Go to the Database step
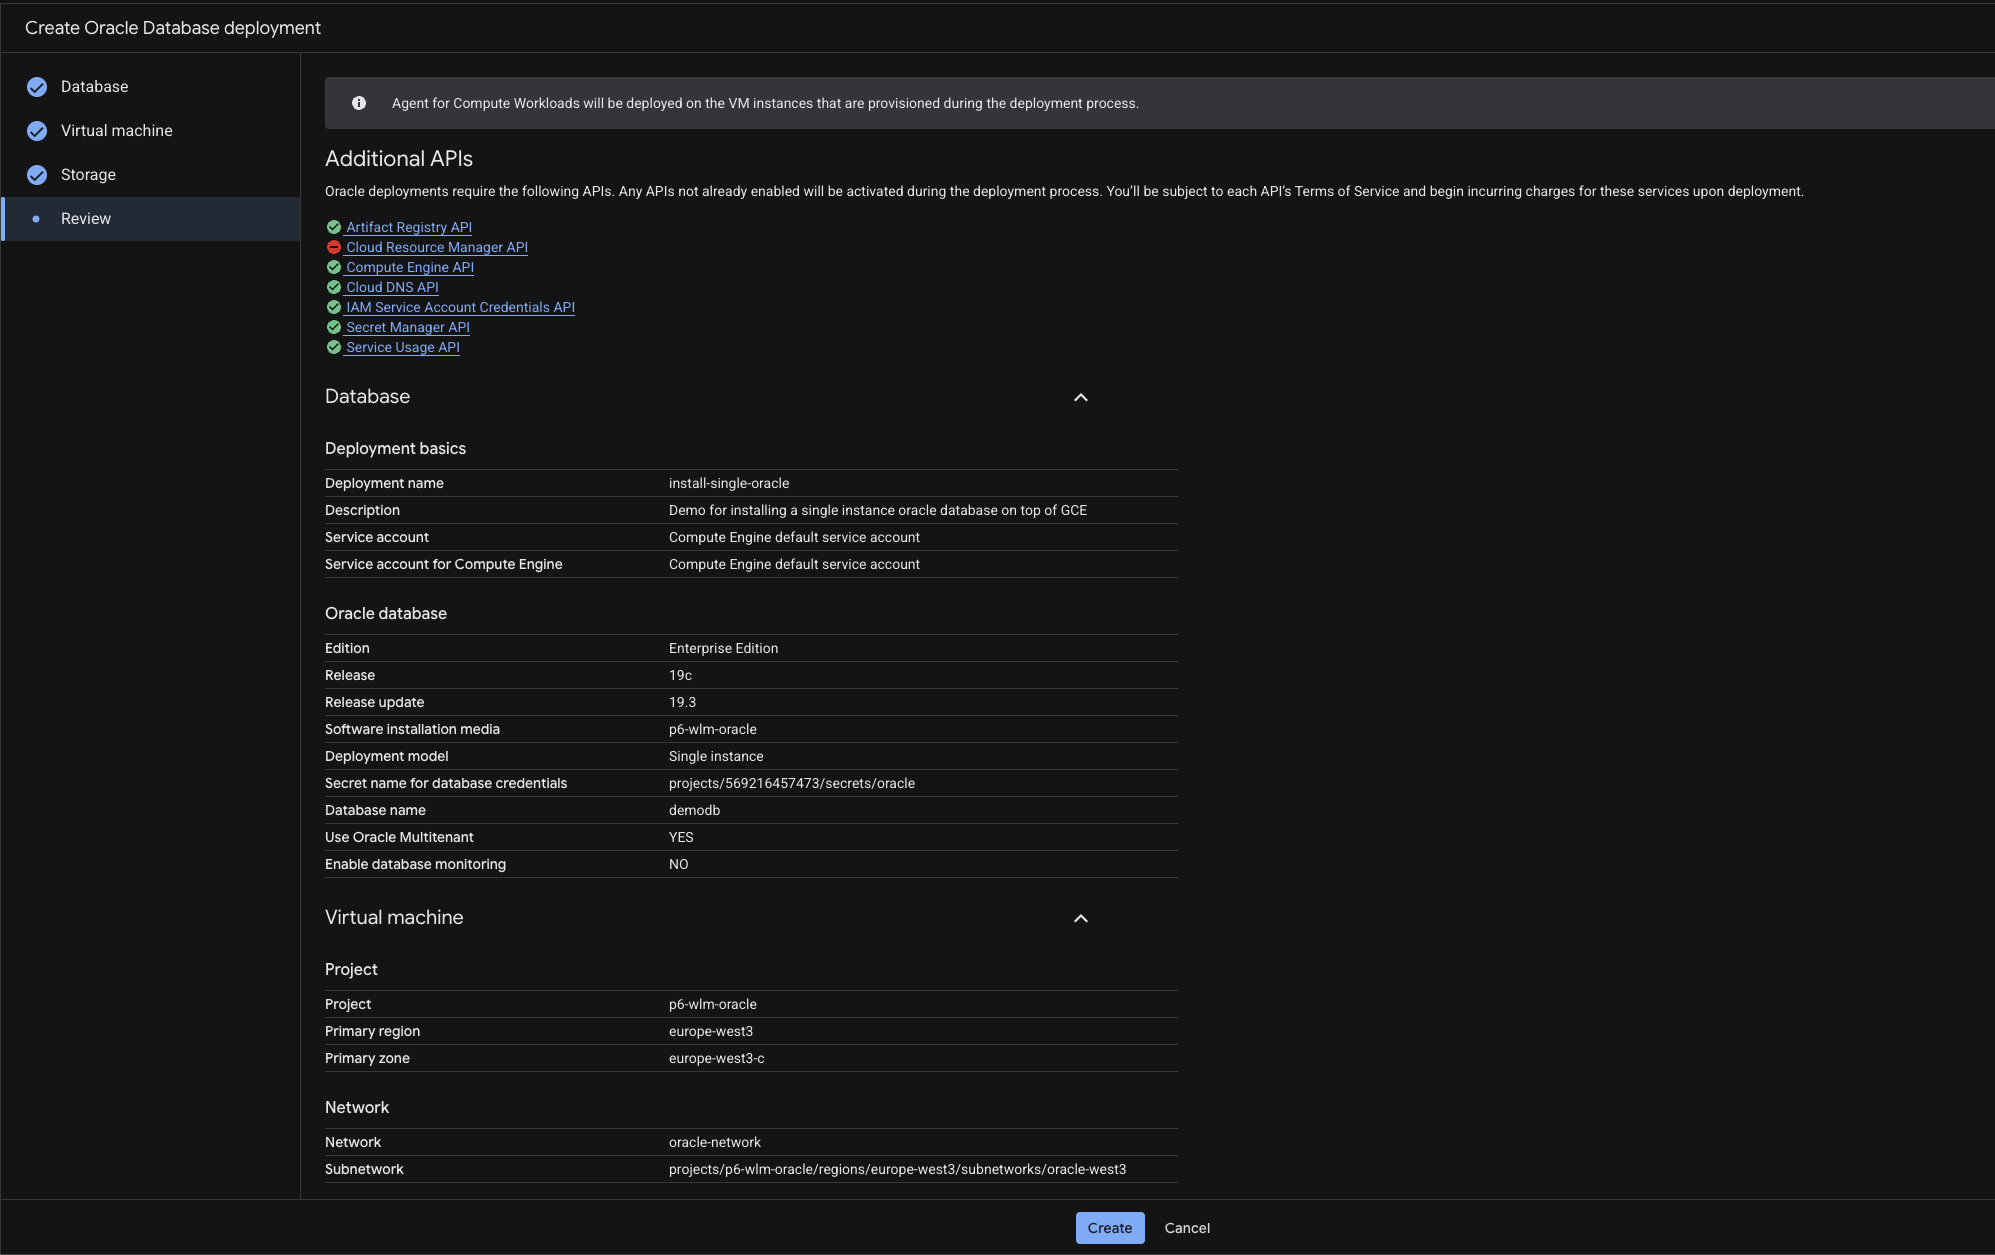Image resolution: width=1995 pixels, height=1255 pixels. [151, 87]
